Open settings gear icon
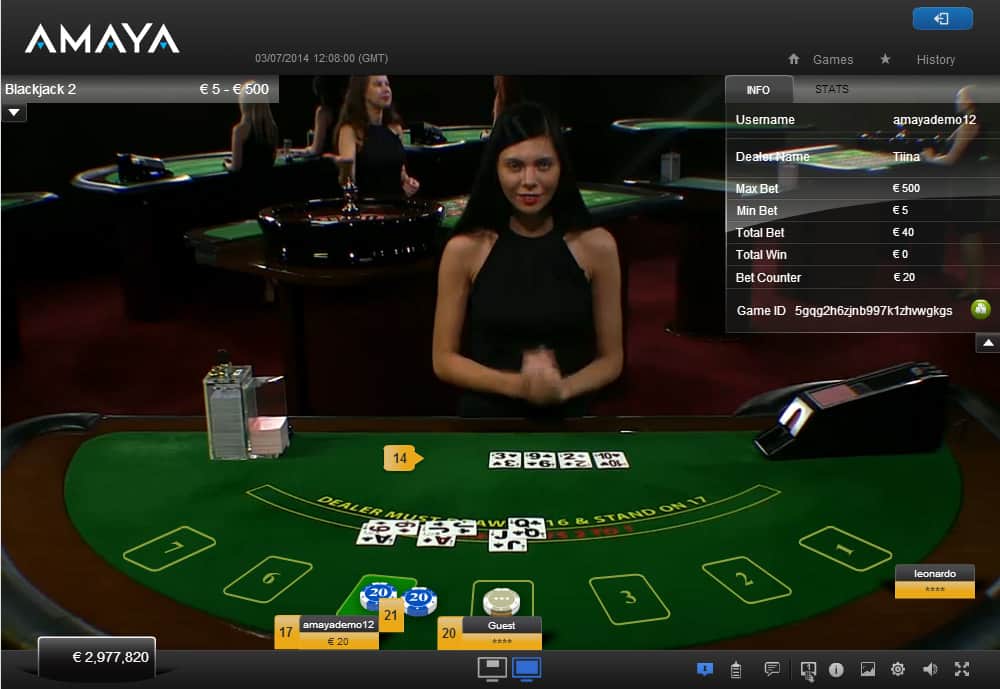The height and width of the screenshot is (689, 1000). 898,669
